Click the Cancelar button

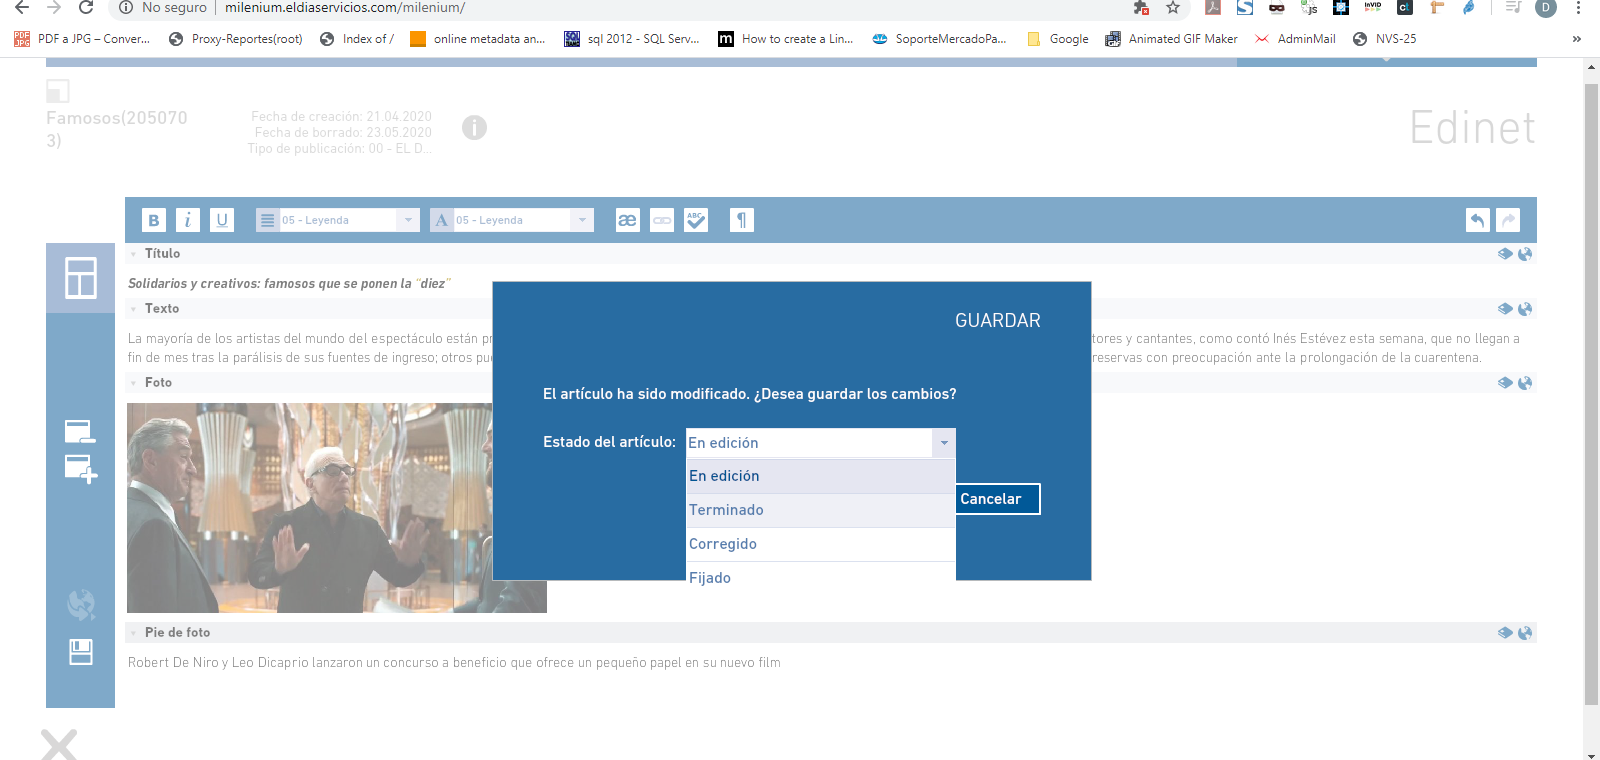(x=997, y=499)
